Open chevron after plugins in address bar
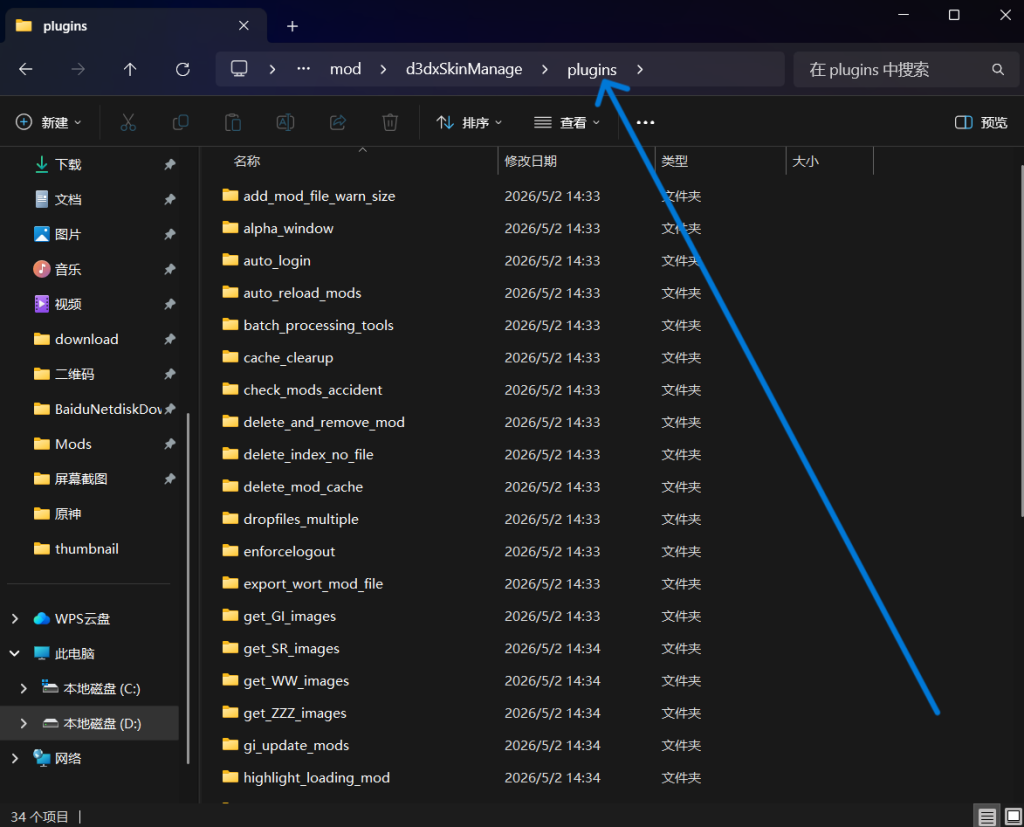The image size is (1024, 827). (640, 69)
